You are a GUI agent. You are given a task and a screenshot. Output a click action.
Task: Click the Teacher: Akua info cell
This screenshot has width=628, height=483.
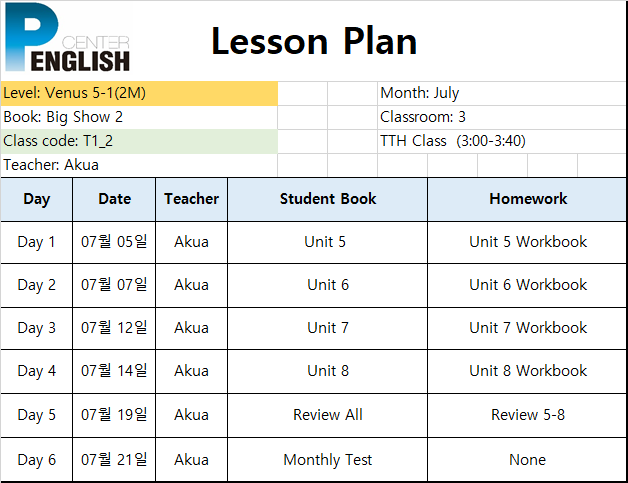click(x=139, y=165)
